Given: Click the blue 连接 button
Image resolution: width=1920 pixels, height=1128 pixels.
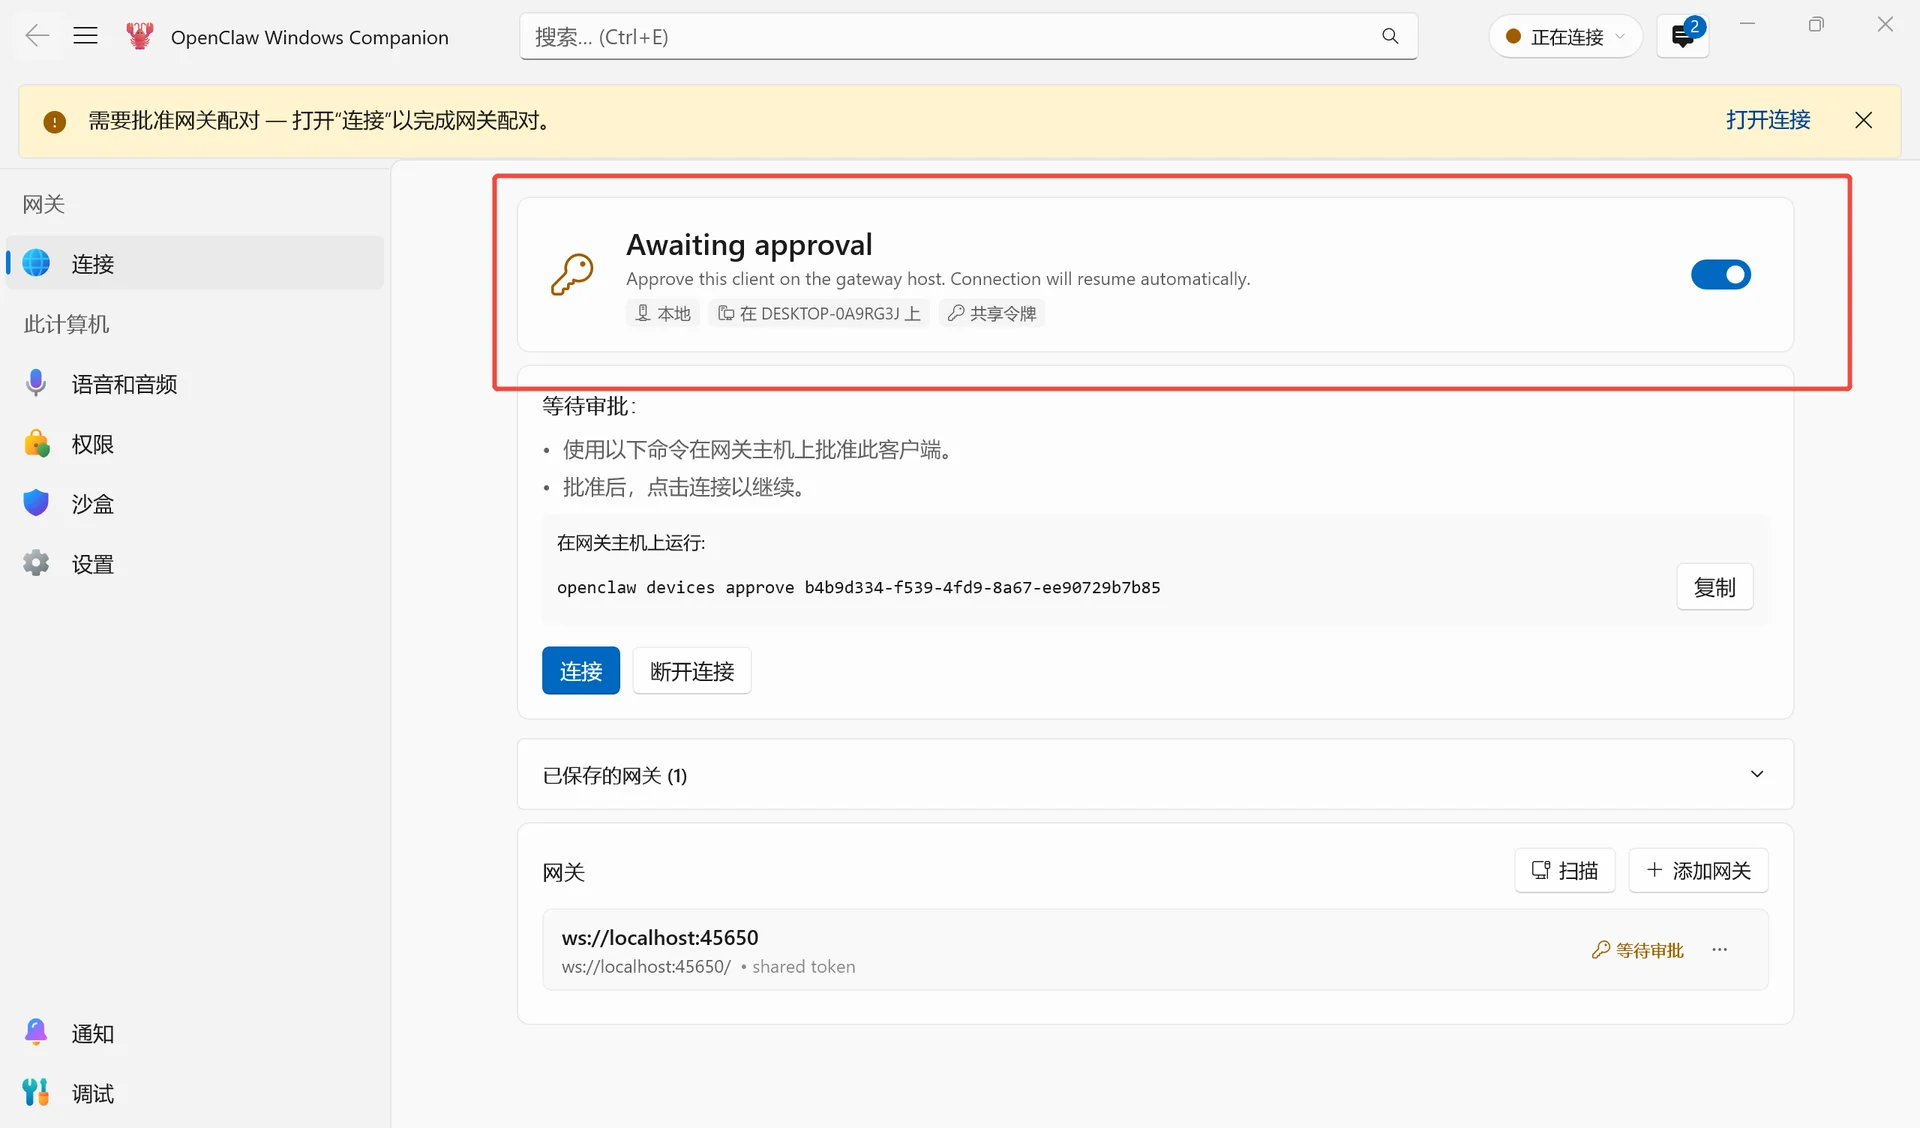Looking at the screenshot, I should pos(581,670).
